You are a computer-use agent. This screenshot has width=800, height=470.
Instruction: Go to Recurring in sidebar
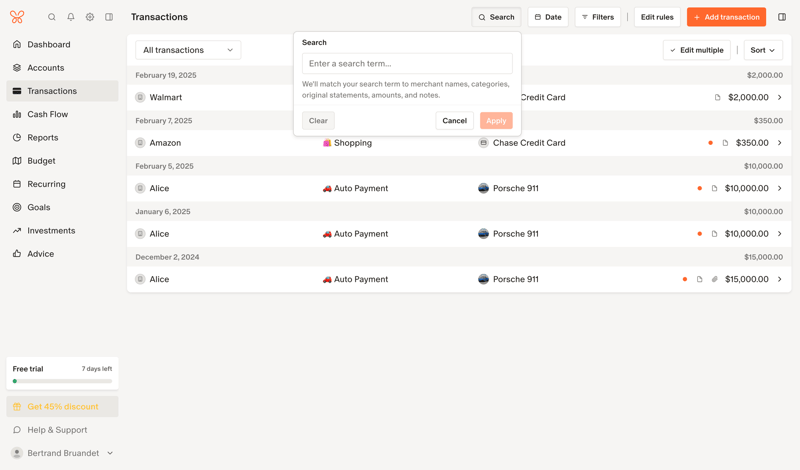pyautogui.click(x=62, y=184)
